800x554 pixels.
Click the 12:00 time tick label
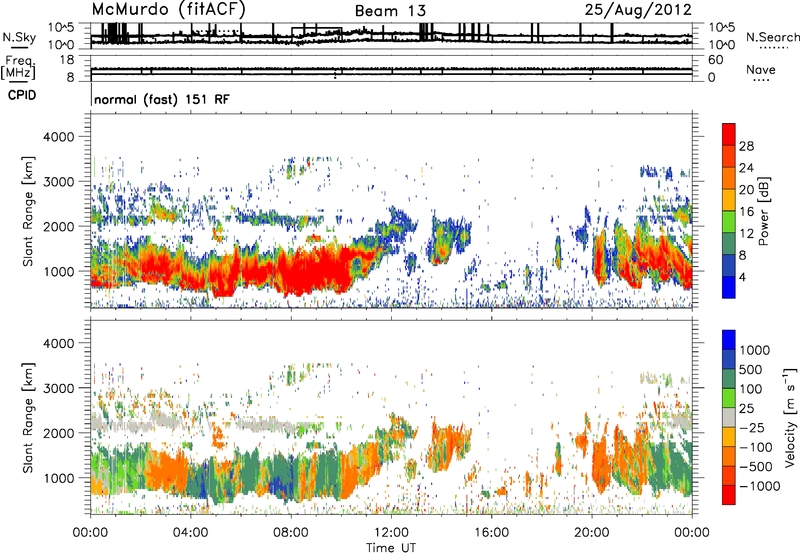click(x=391, y=533)
